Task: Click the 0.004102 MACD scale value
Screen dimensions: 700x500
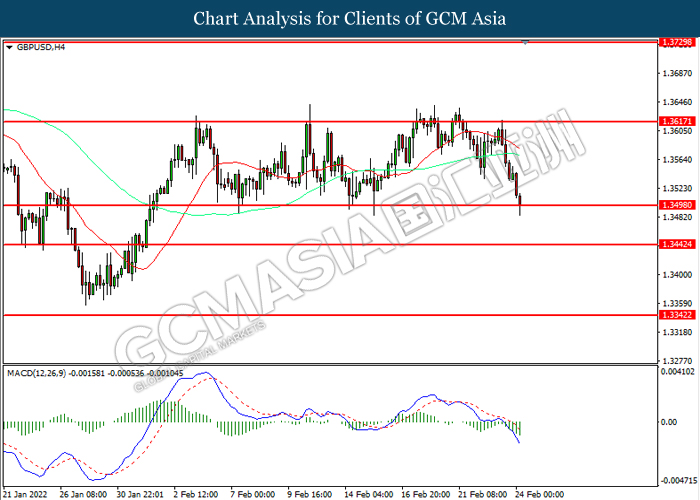Action: (x=678, y=371)
